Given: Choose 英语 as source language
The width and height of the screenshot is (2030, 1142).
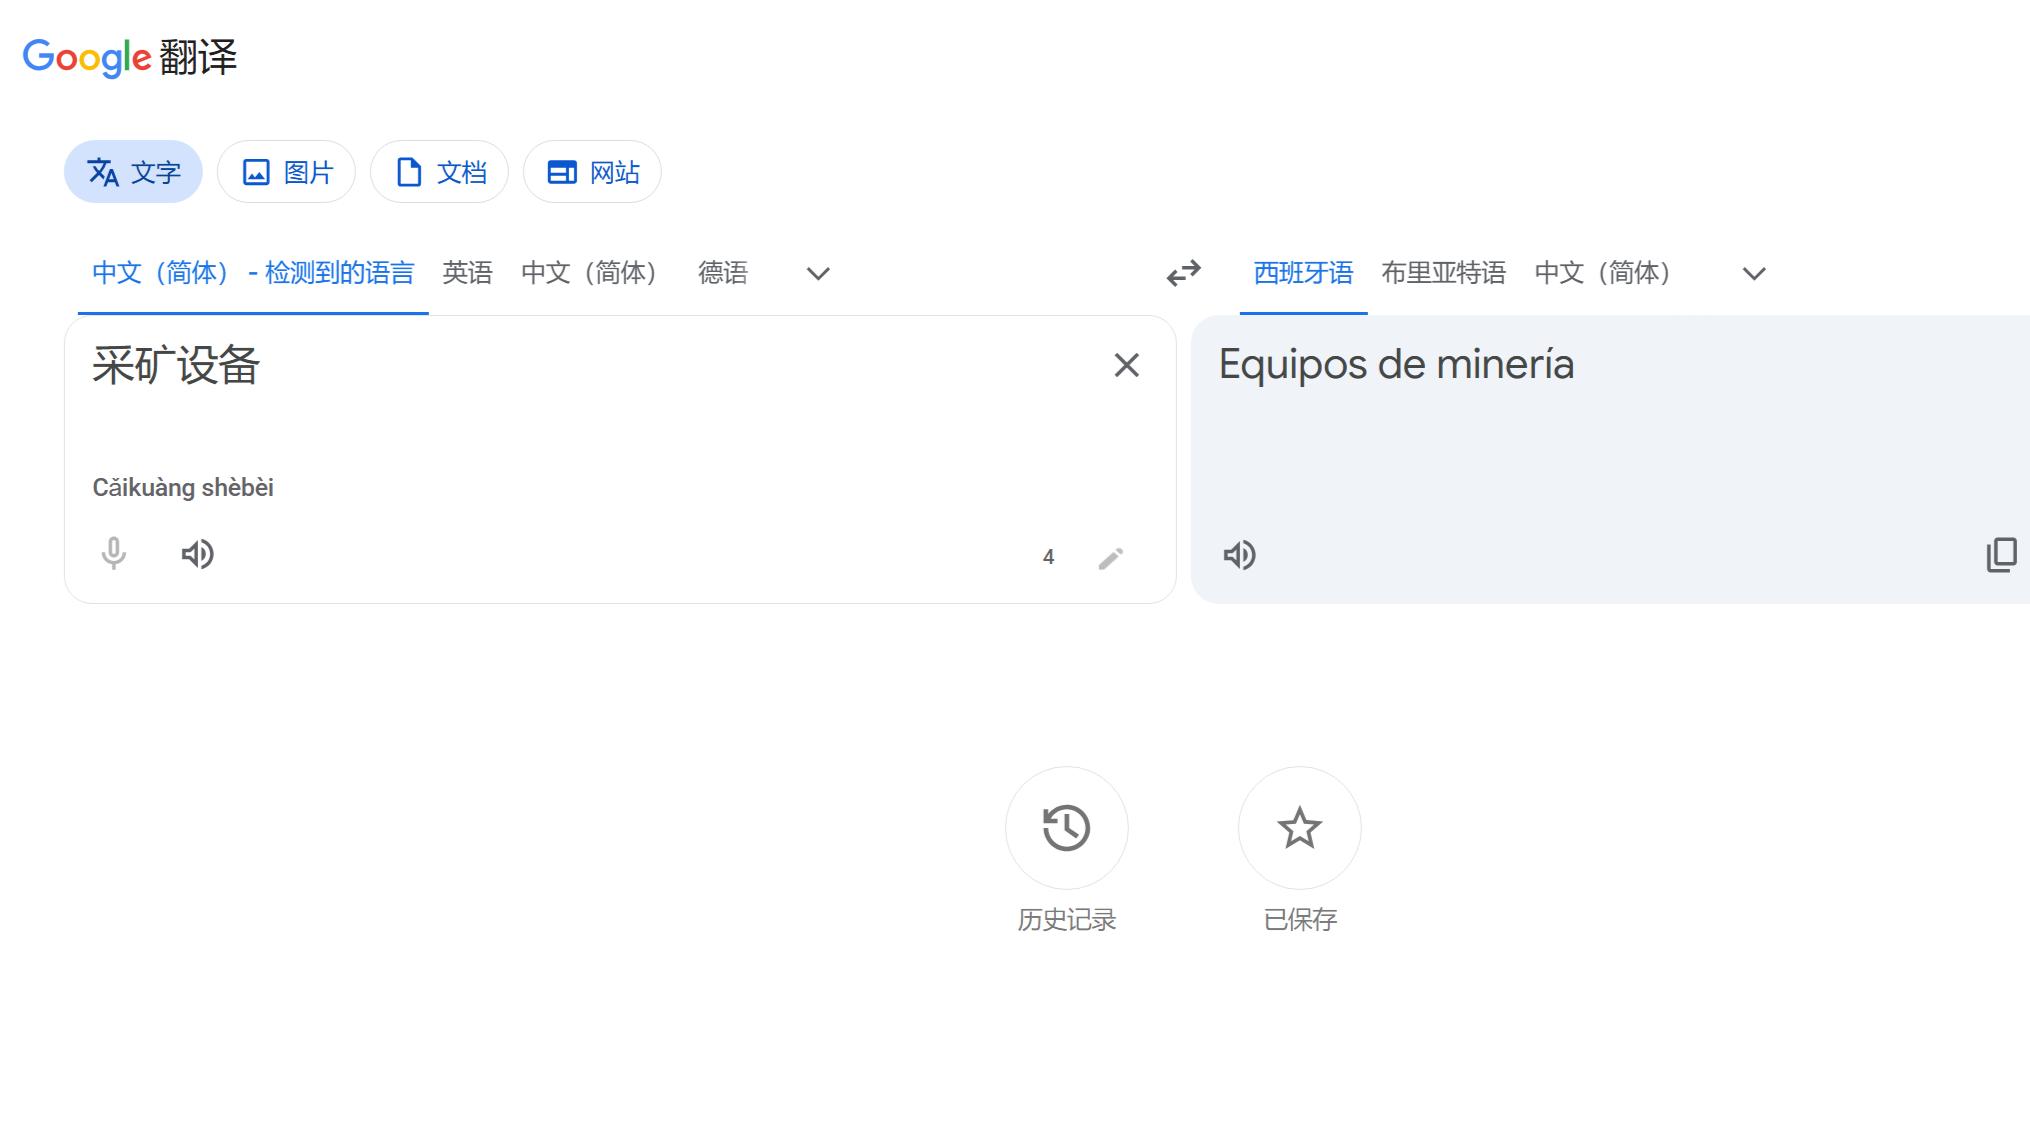Looking at the screenshot, I should [x=468, y=273].
